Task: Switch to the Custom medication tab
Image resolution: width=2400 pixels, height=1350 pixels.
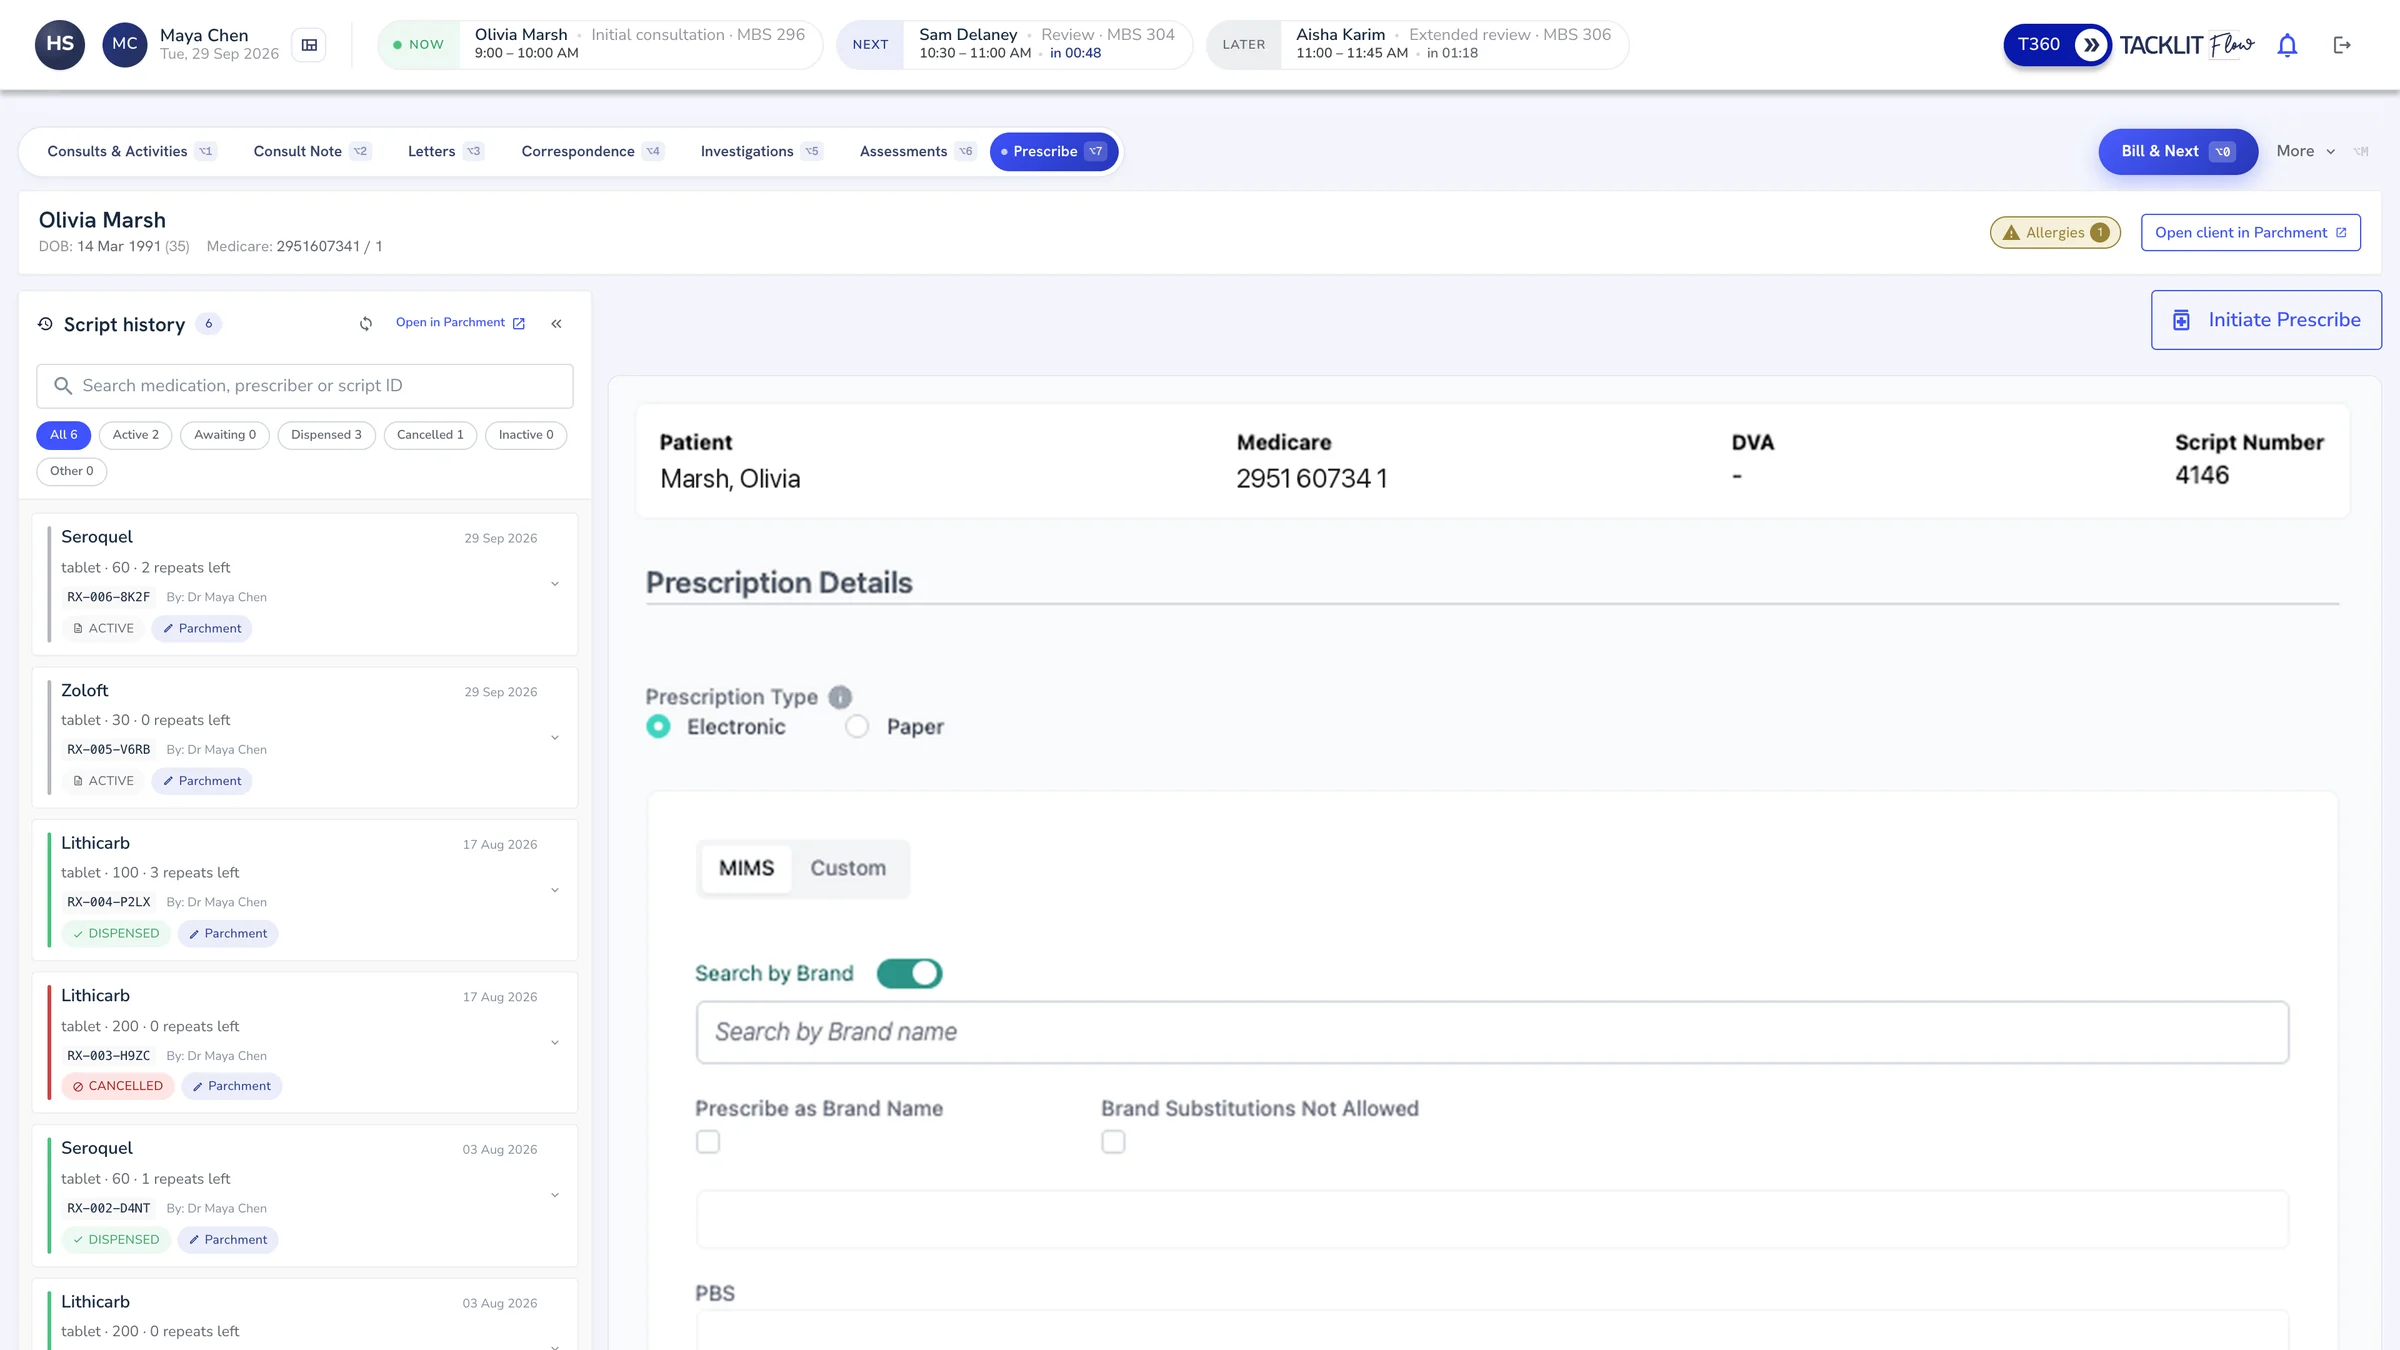Action: point(848,868)
